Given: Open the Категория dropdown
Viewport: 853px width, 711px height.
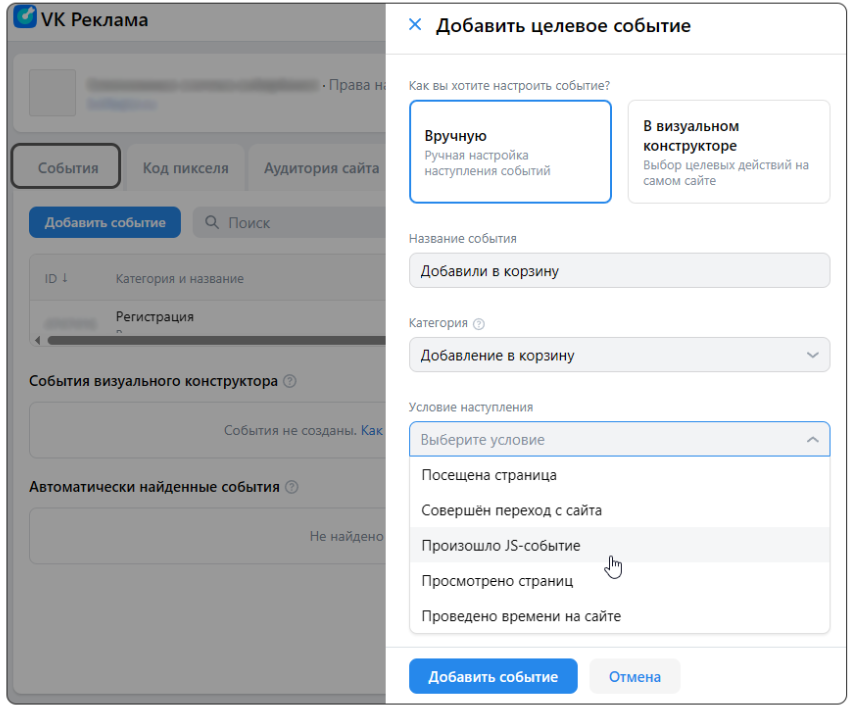Looking at the screenshot, I should pyautogui.click(x=621, y=354).
